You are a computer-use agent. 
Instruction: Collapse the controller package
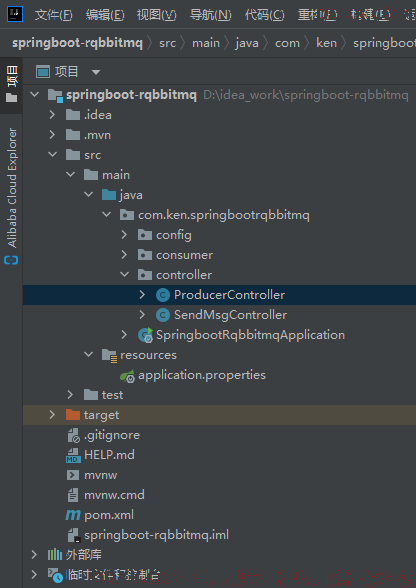[x=125, y=274]
